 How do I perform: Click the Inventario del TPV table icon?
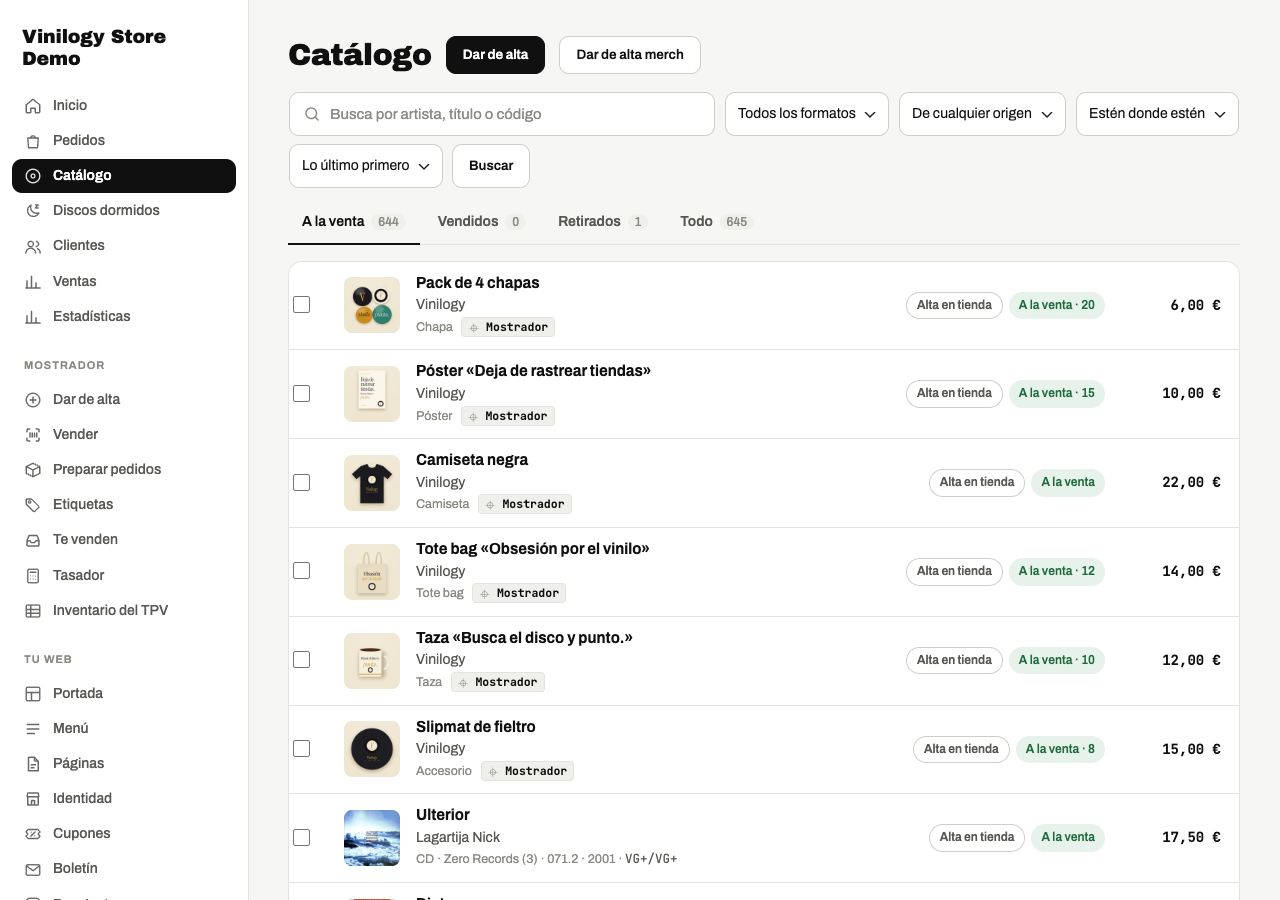[33, 611]
